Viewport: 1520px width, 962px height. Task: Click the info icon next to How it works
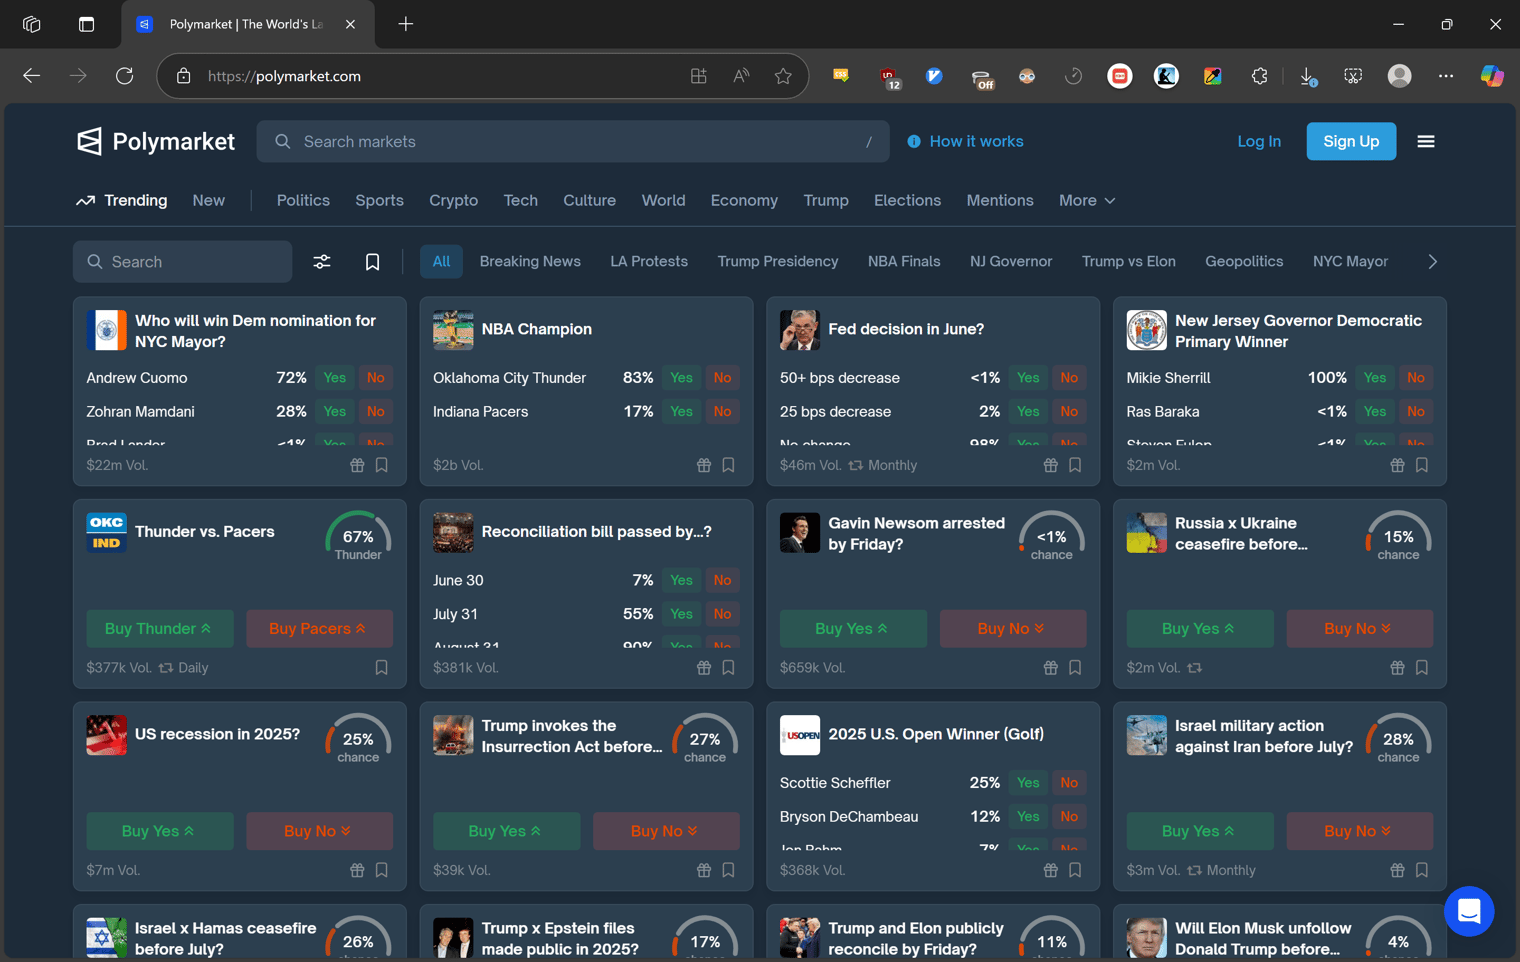click(913, 141)
